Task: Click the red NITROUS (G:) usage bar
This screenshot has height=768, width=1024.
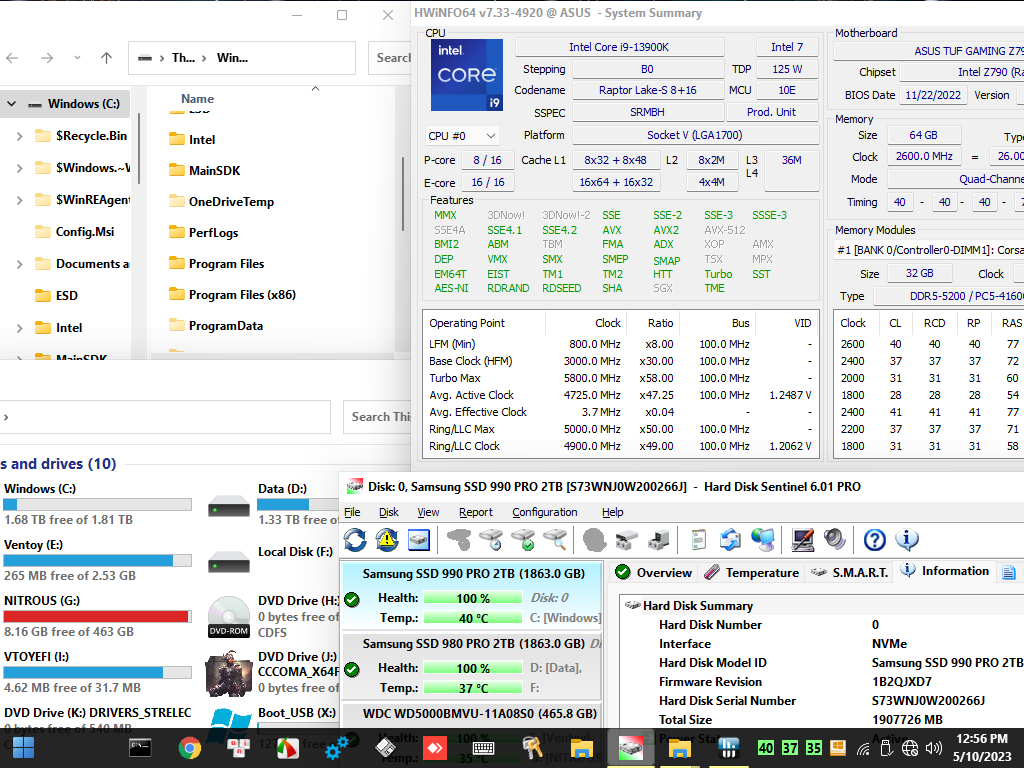Action: 97,616
